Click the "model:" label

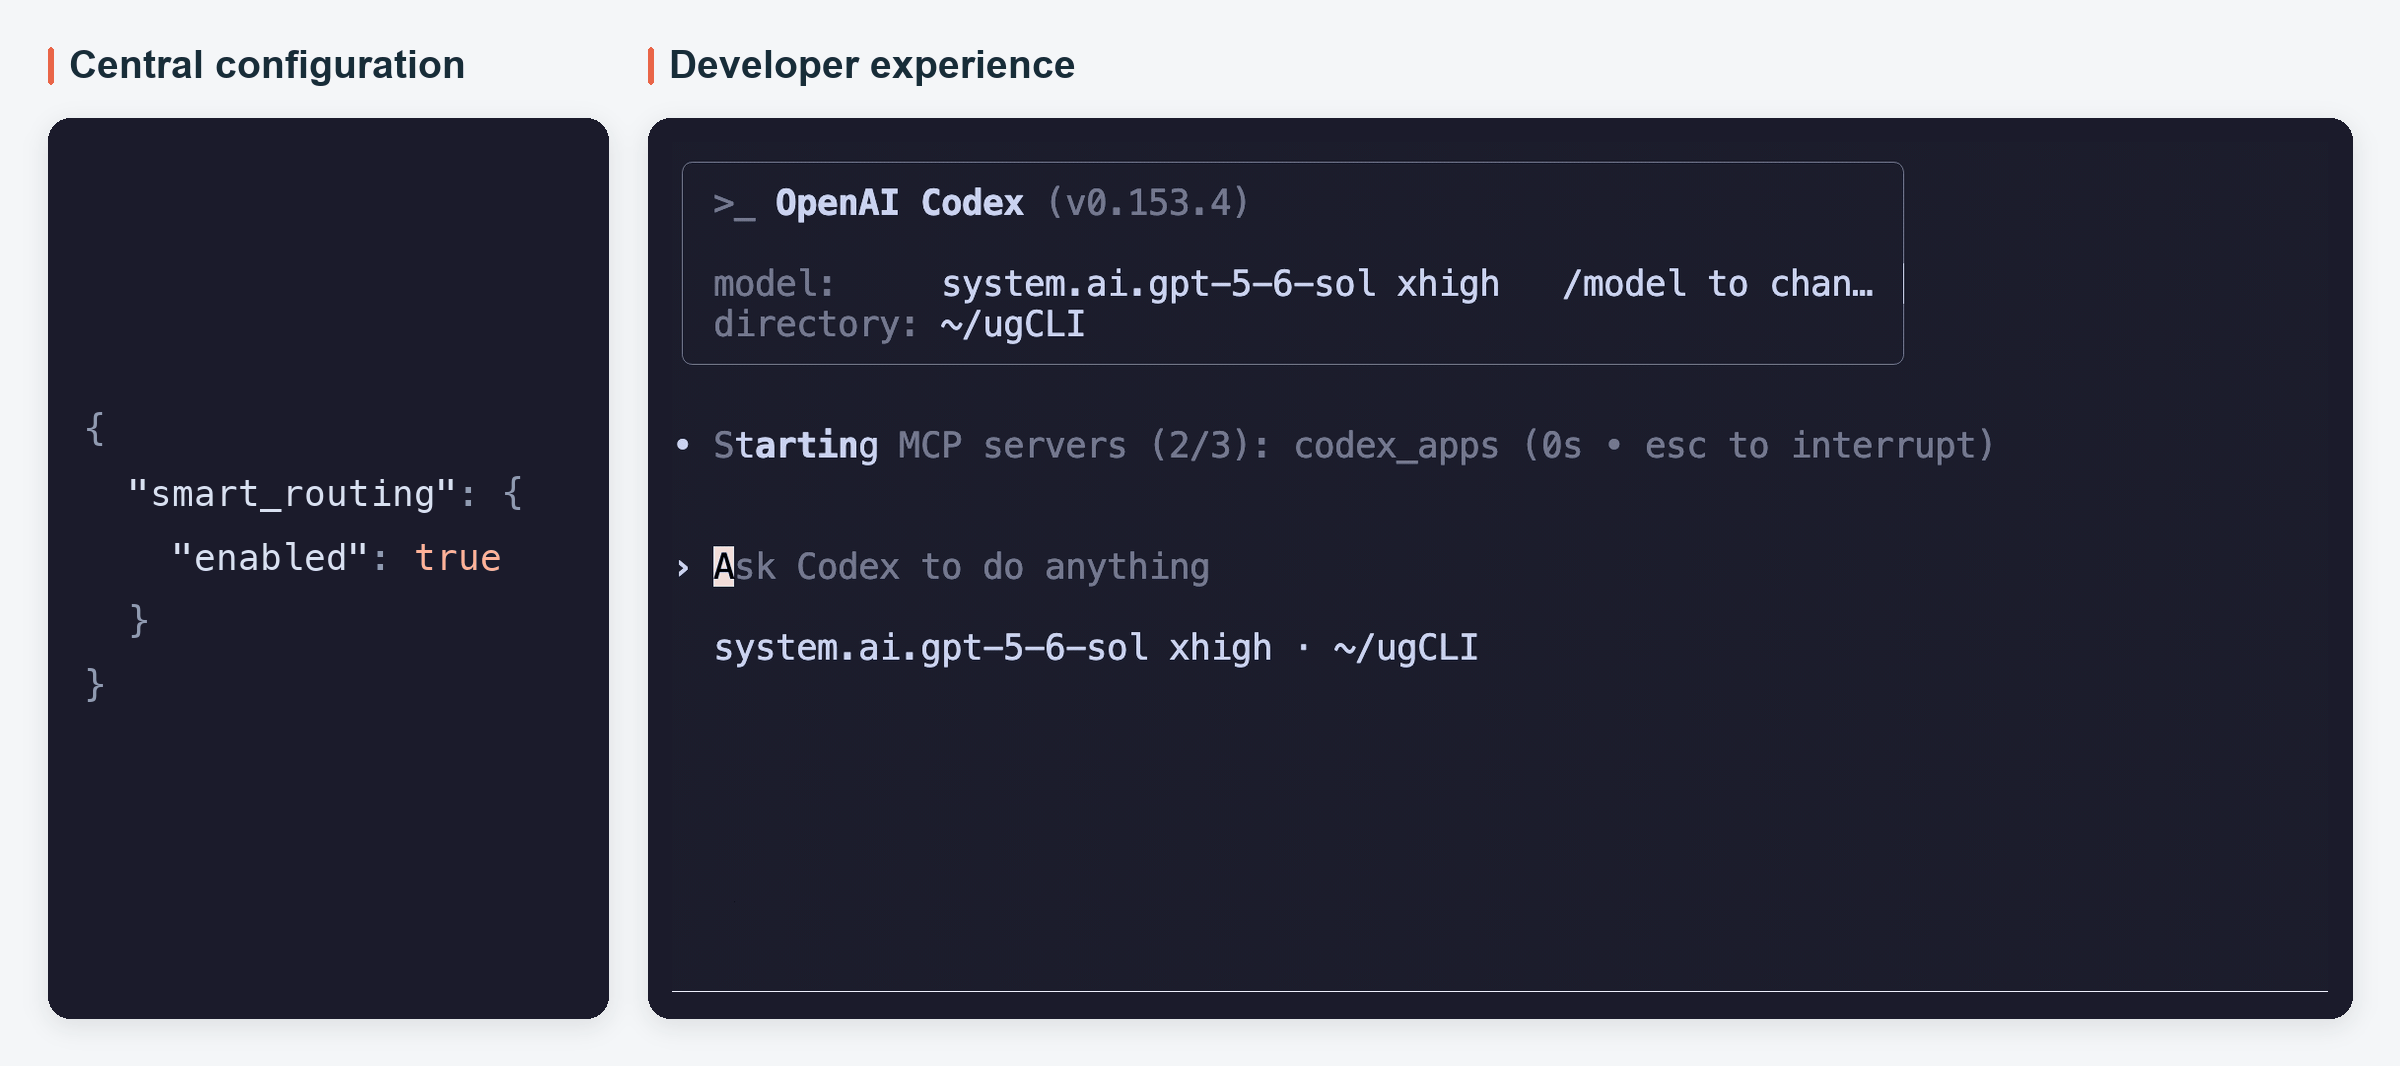pos(774,284)
